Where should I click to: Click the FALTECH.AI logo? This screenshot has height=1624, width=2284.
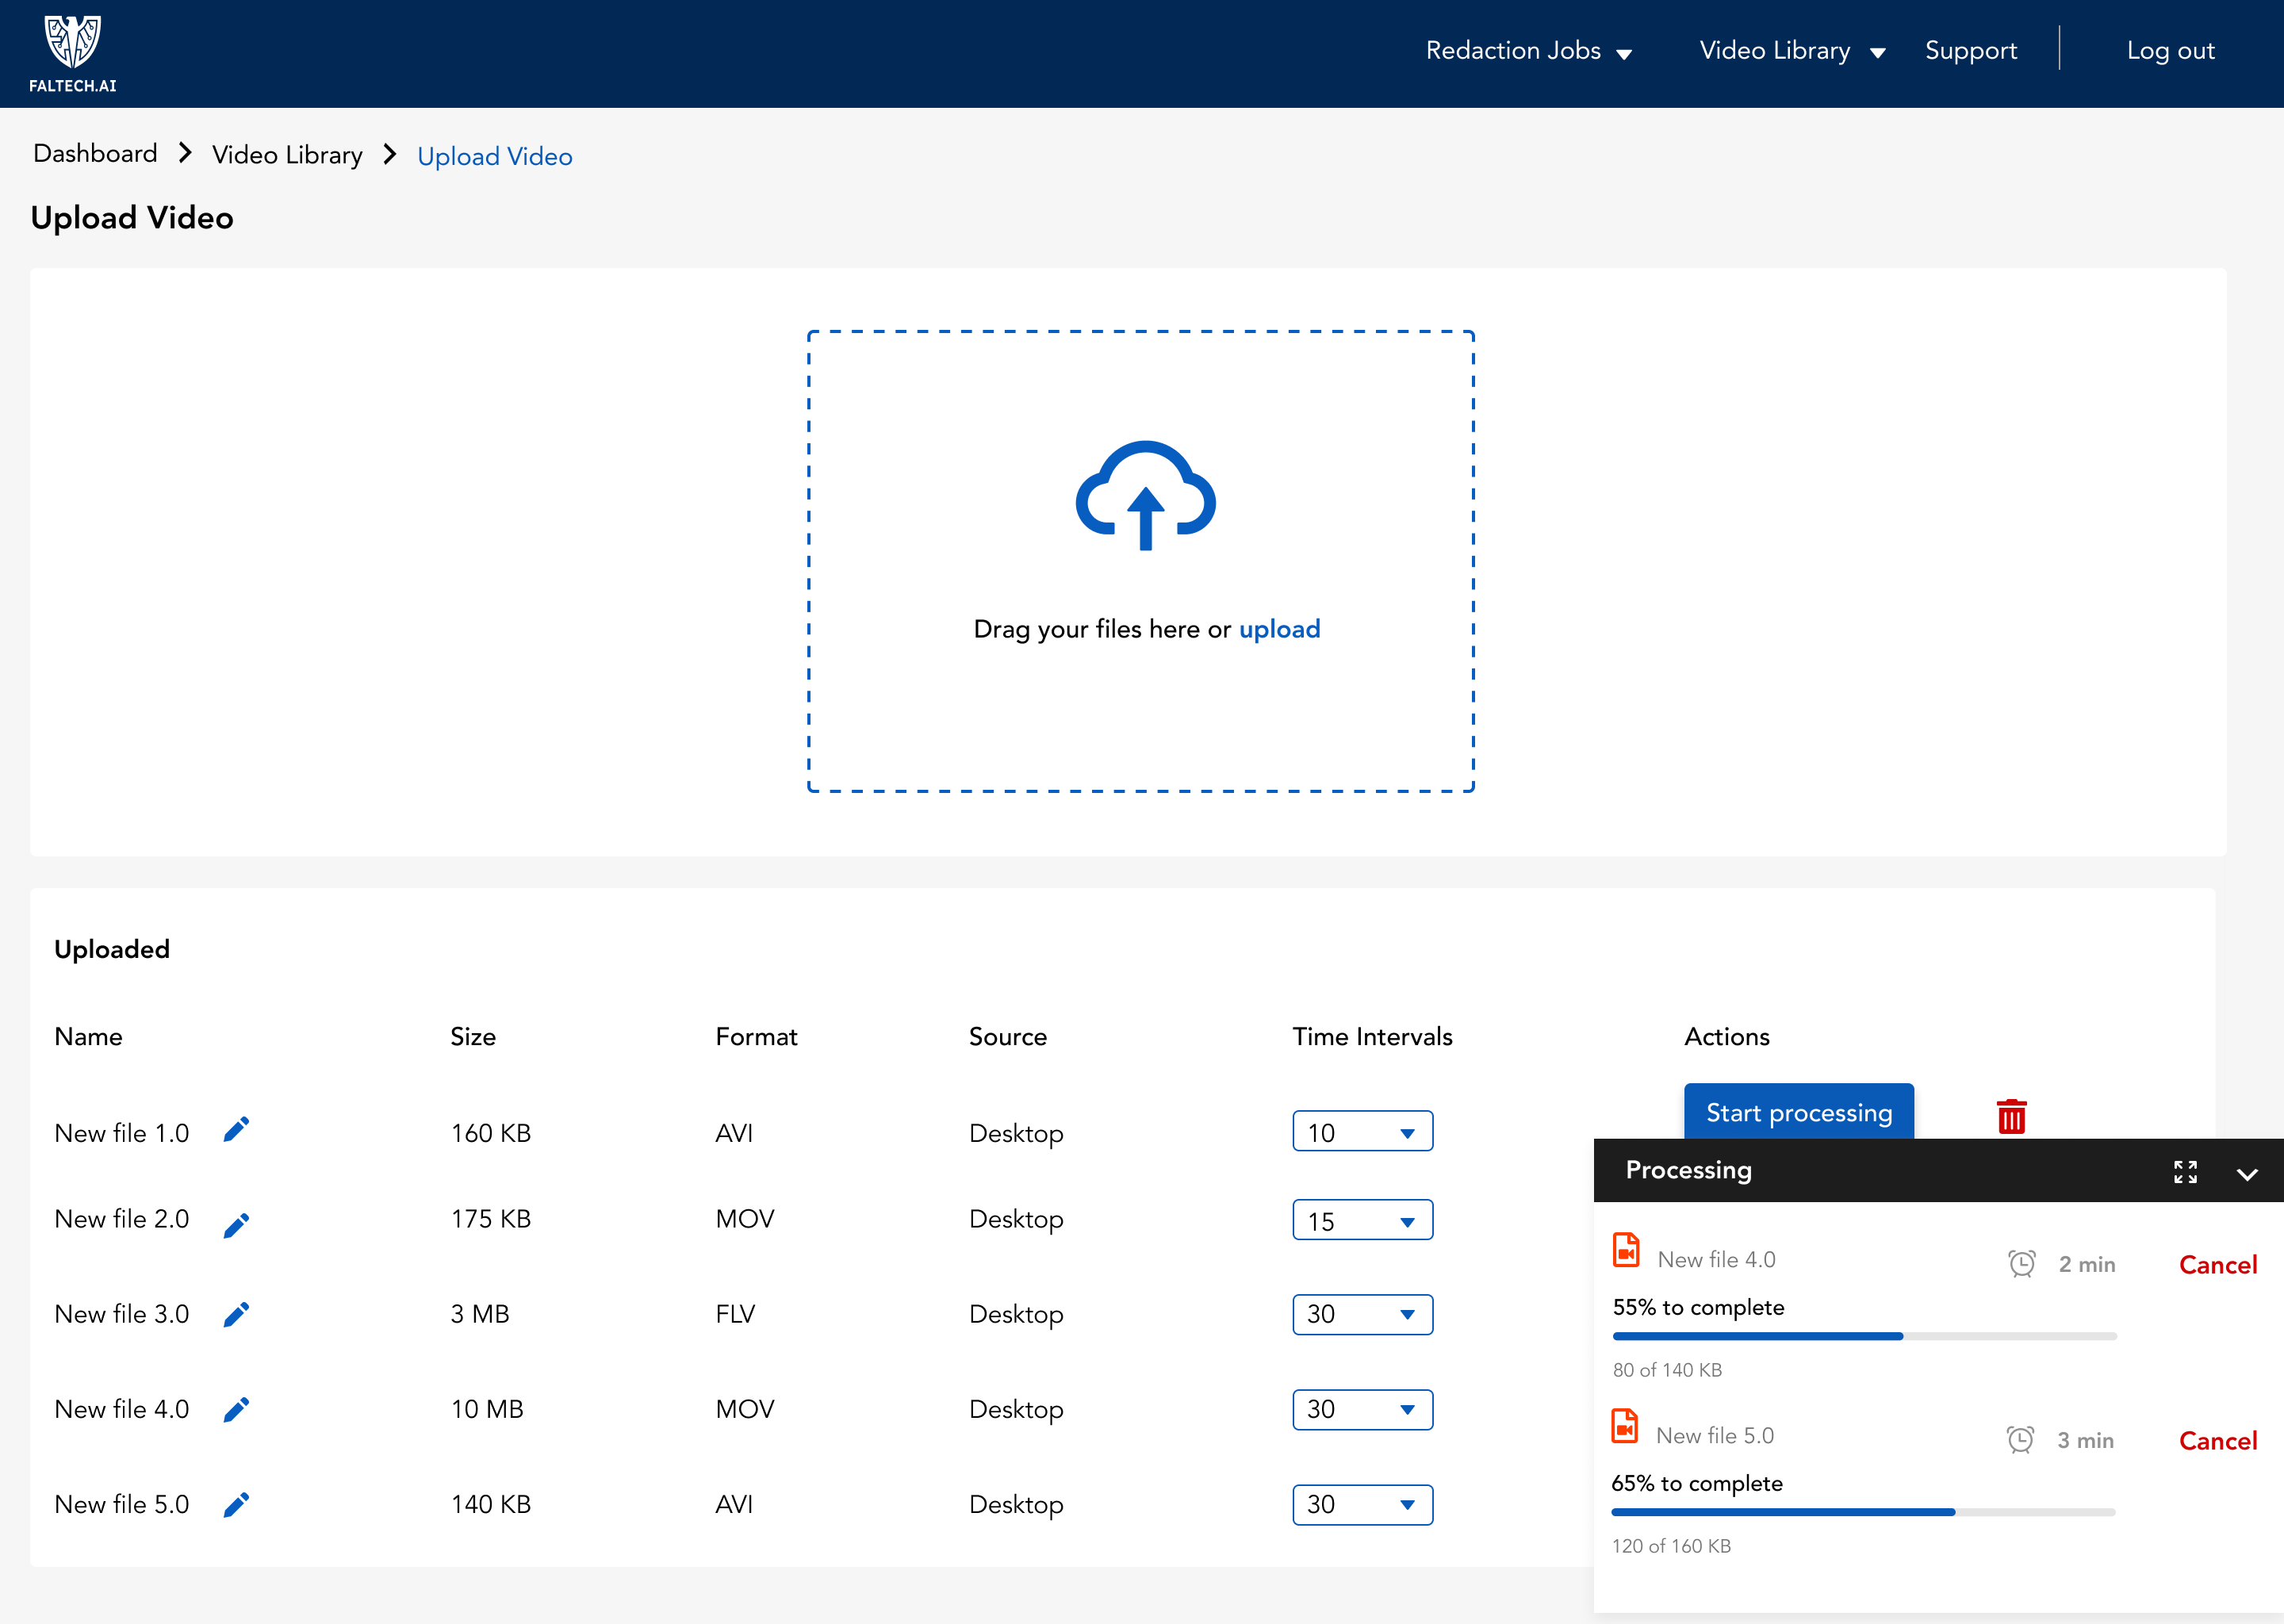73,54
